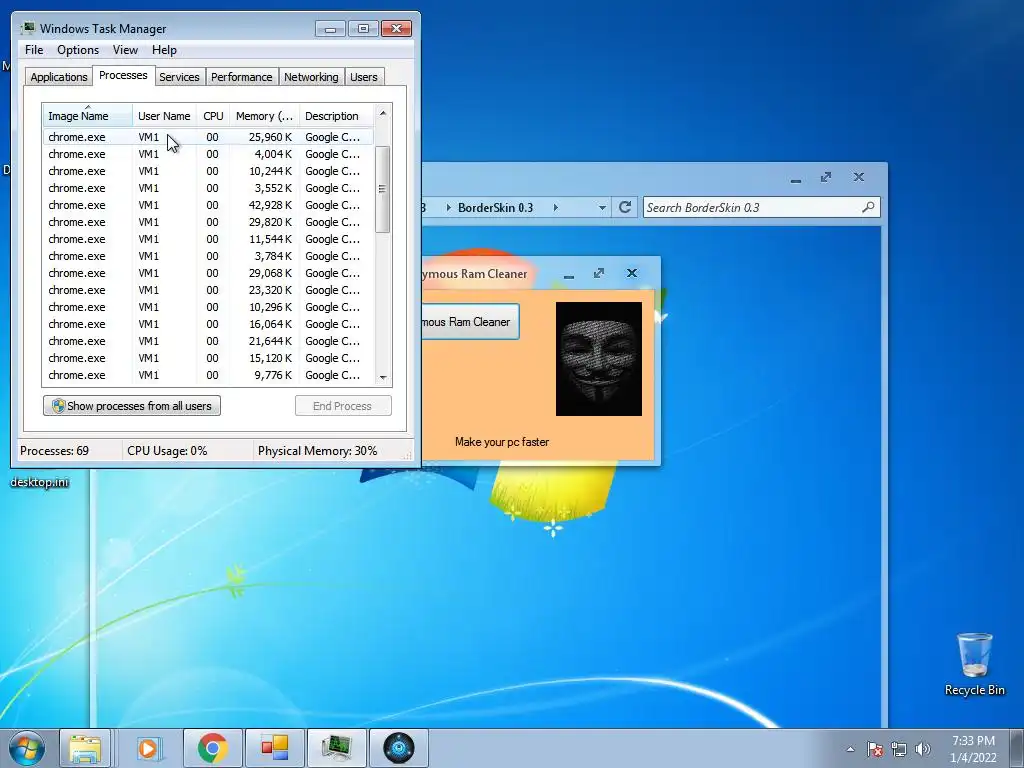Open the Start menu orb
The width and height of the screenshot is (1024, 768).
26,748
